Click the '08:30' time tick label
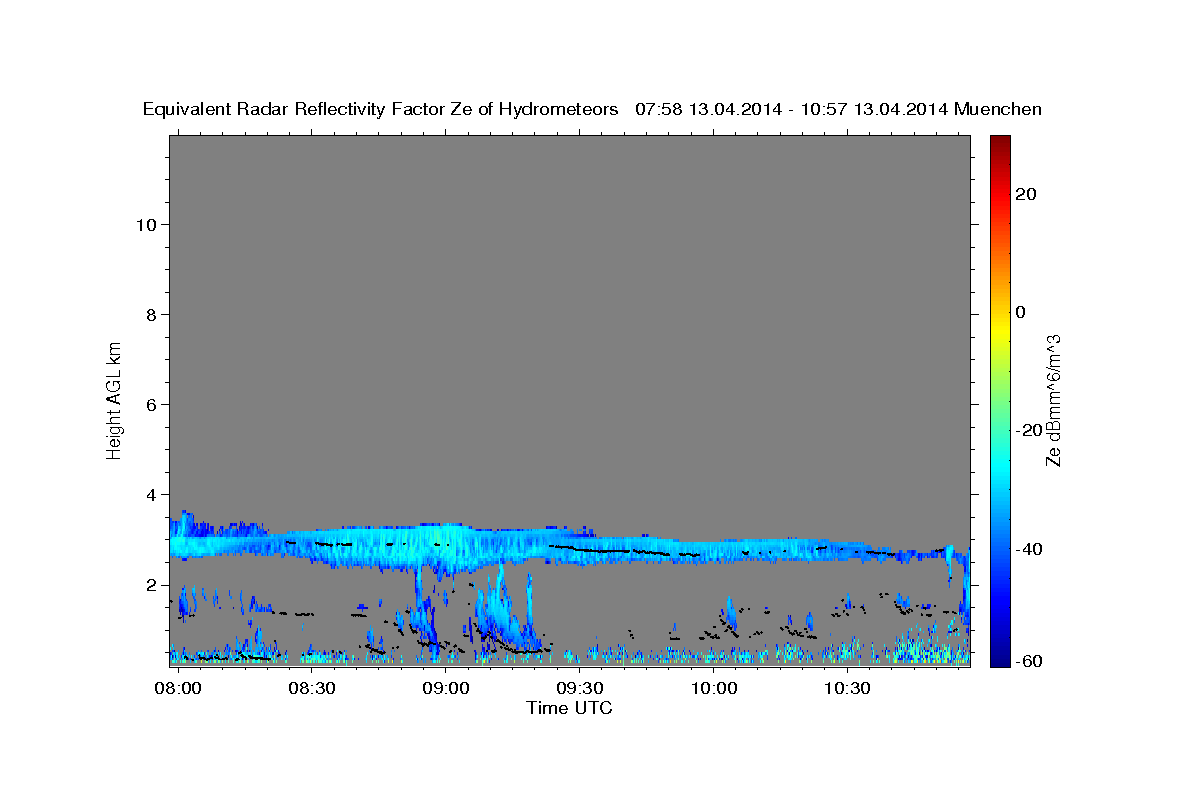Viewport: 1200px width, 800px height. [311, 689]
